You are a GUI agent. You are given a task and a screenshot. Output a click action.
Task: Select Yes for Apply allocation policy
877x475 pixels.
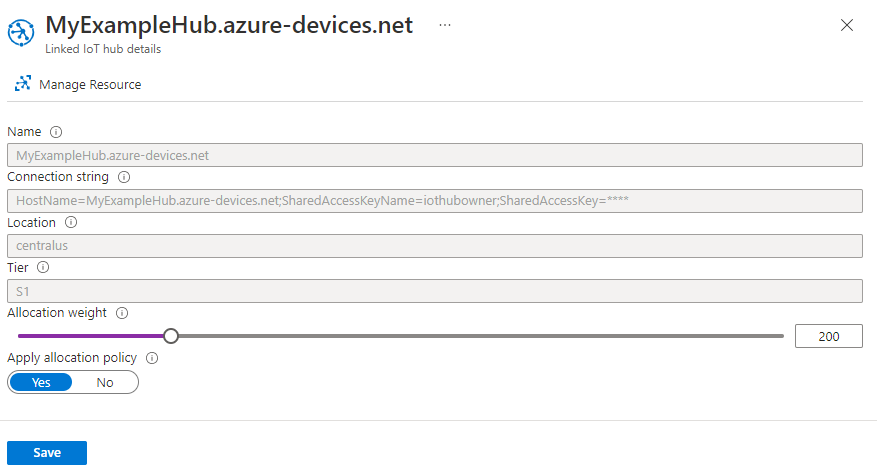tap(41, 382)
